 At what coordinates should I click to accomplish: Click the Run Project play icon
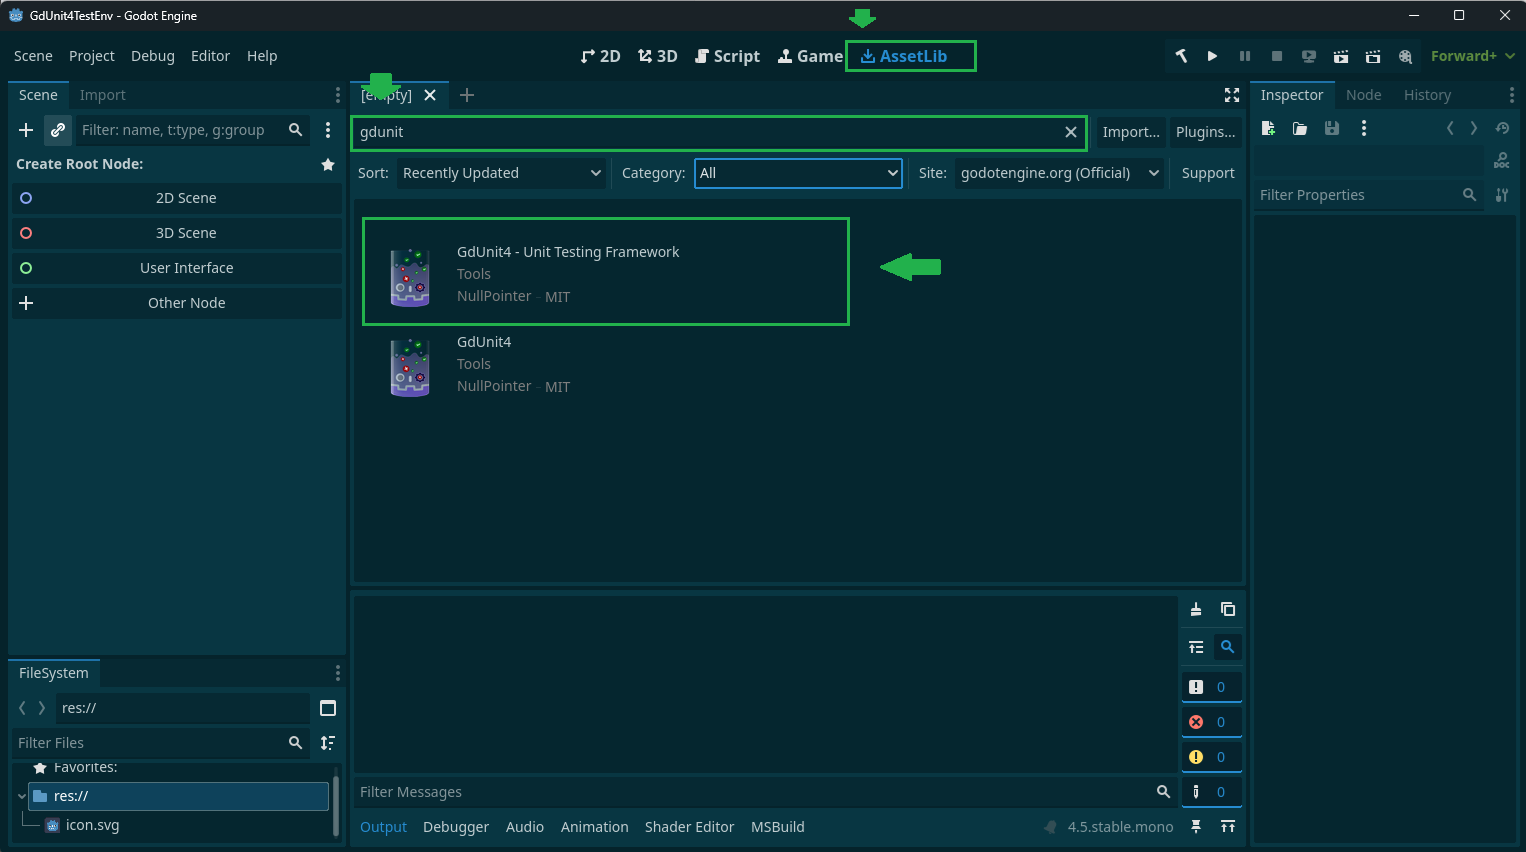pyautogui.click(x=1212, y=56)
